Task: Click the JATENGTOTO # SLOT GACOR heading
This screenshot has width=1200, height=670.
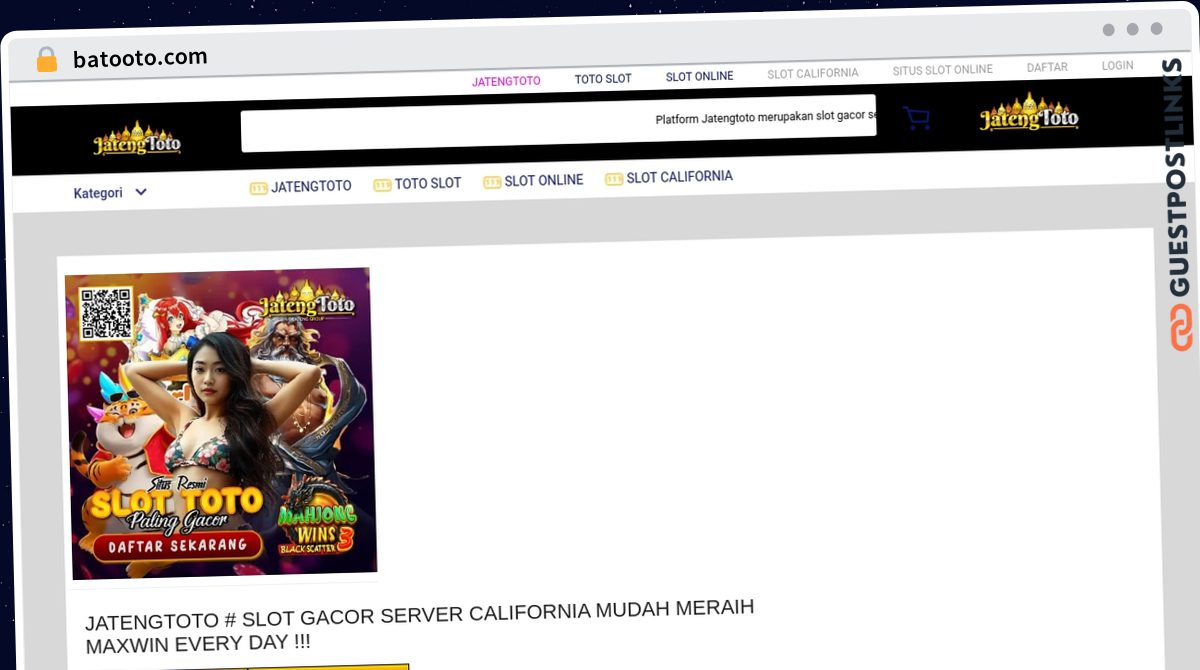Action: tap(420, 626)
